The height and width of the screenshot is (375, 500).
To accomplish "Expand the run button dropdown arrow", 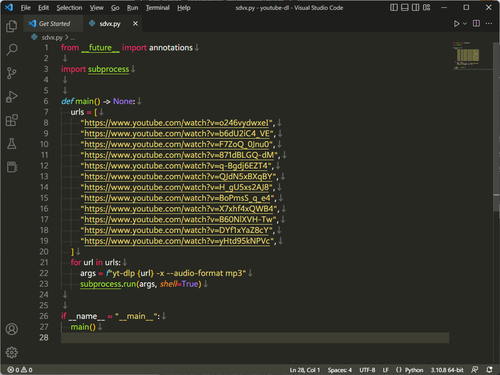I will tap(465, 24).
